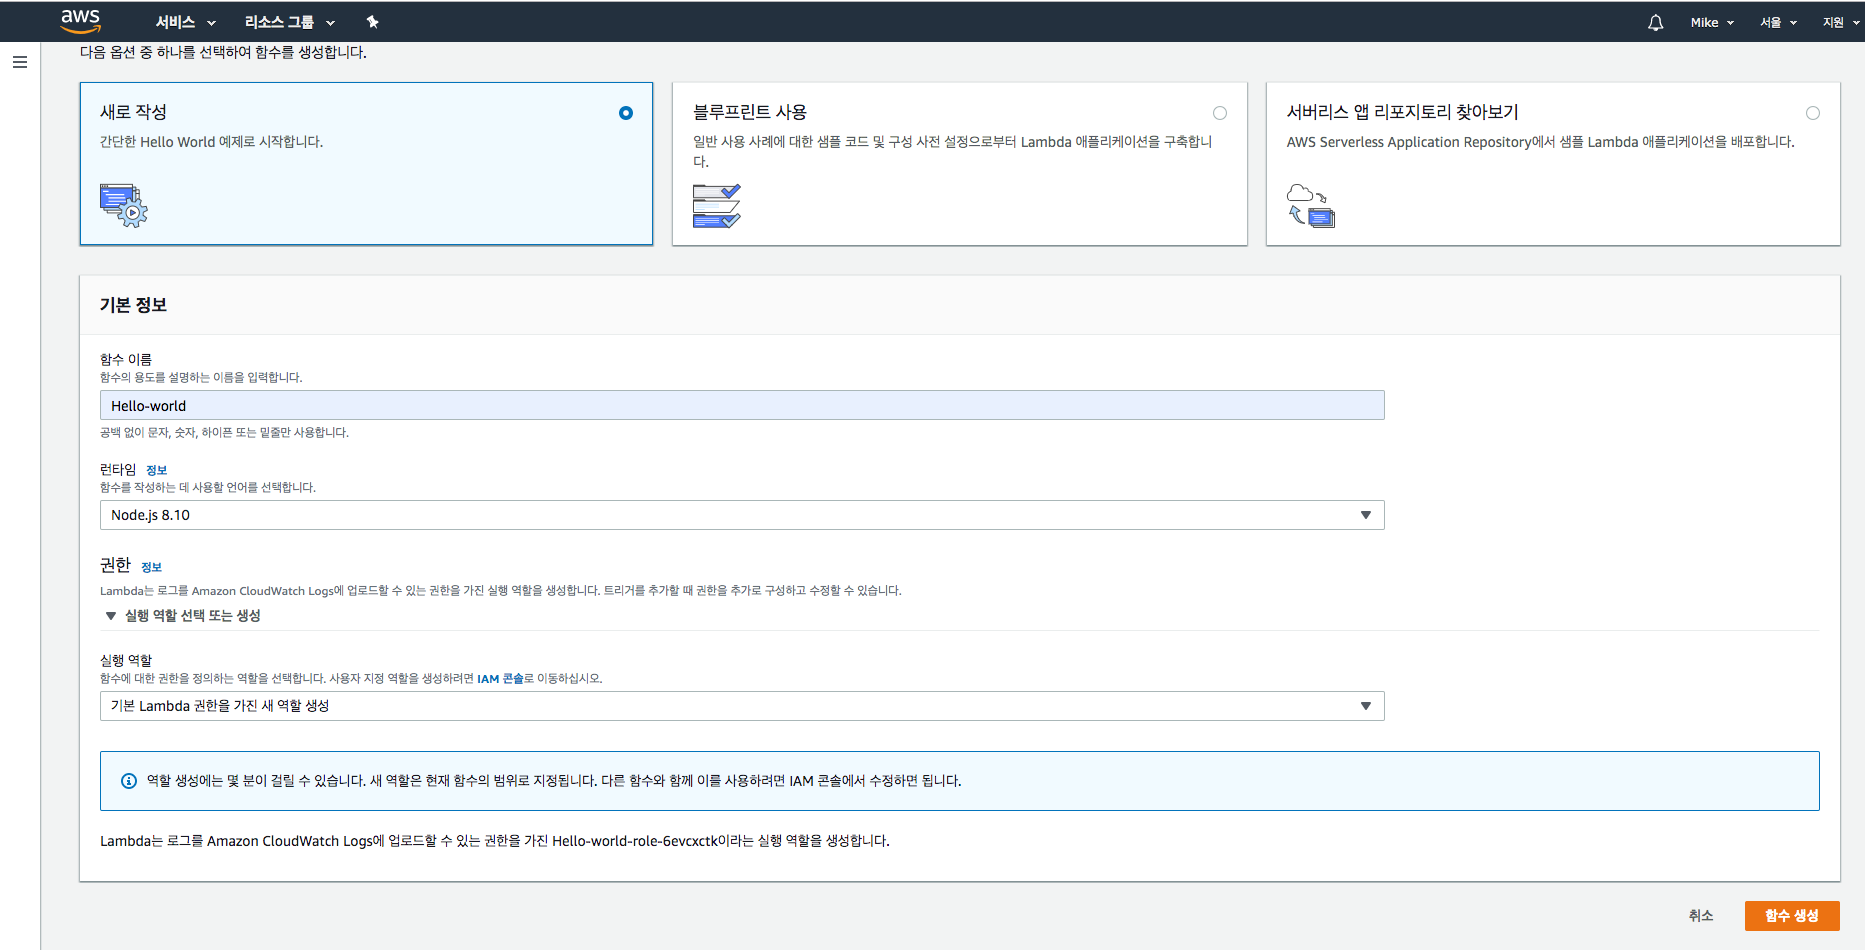Viewport: 1865px width, 950px height.
Task: Click the 취소 cancel button
Action: (1701, 916)
